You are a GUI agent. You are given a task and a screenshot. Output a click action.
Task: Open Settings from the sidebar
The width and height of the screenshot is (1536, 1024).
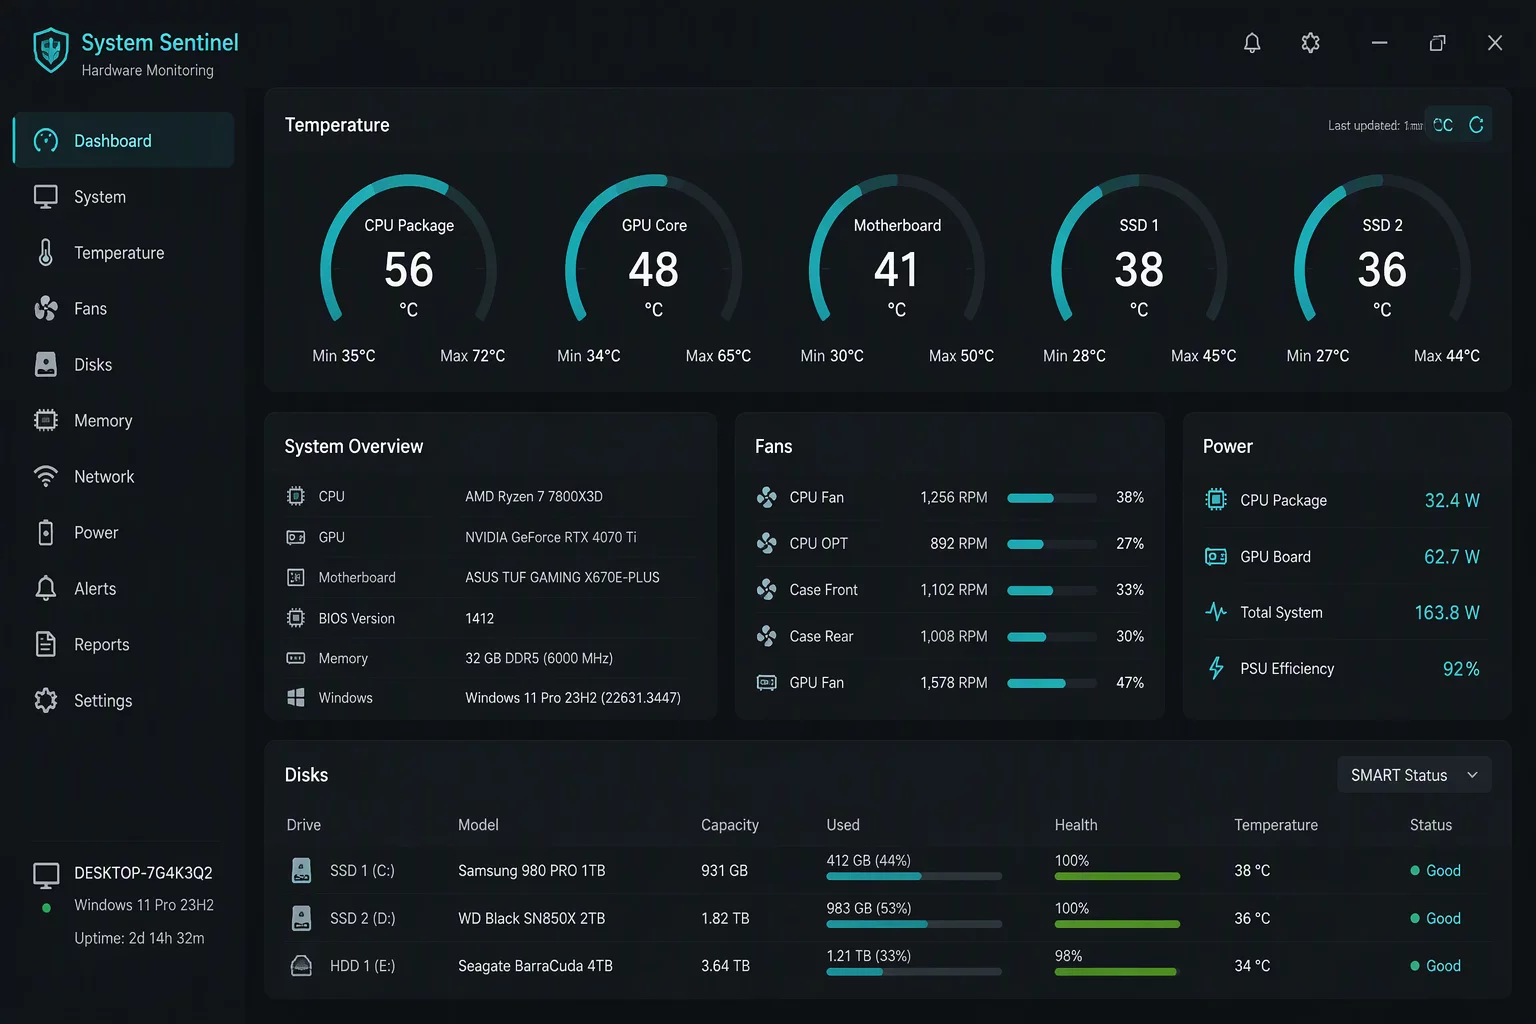[124, 701]
